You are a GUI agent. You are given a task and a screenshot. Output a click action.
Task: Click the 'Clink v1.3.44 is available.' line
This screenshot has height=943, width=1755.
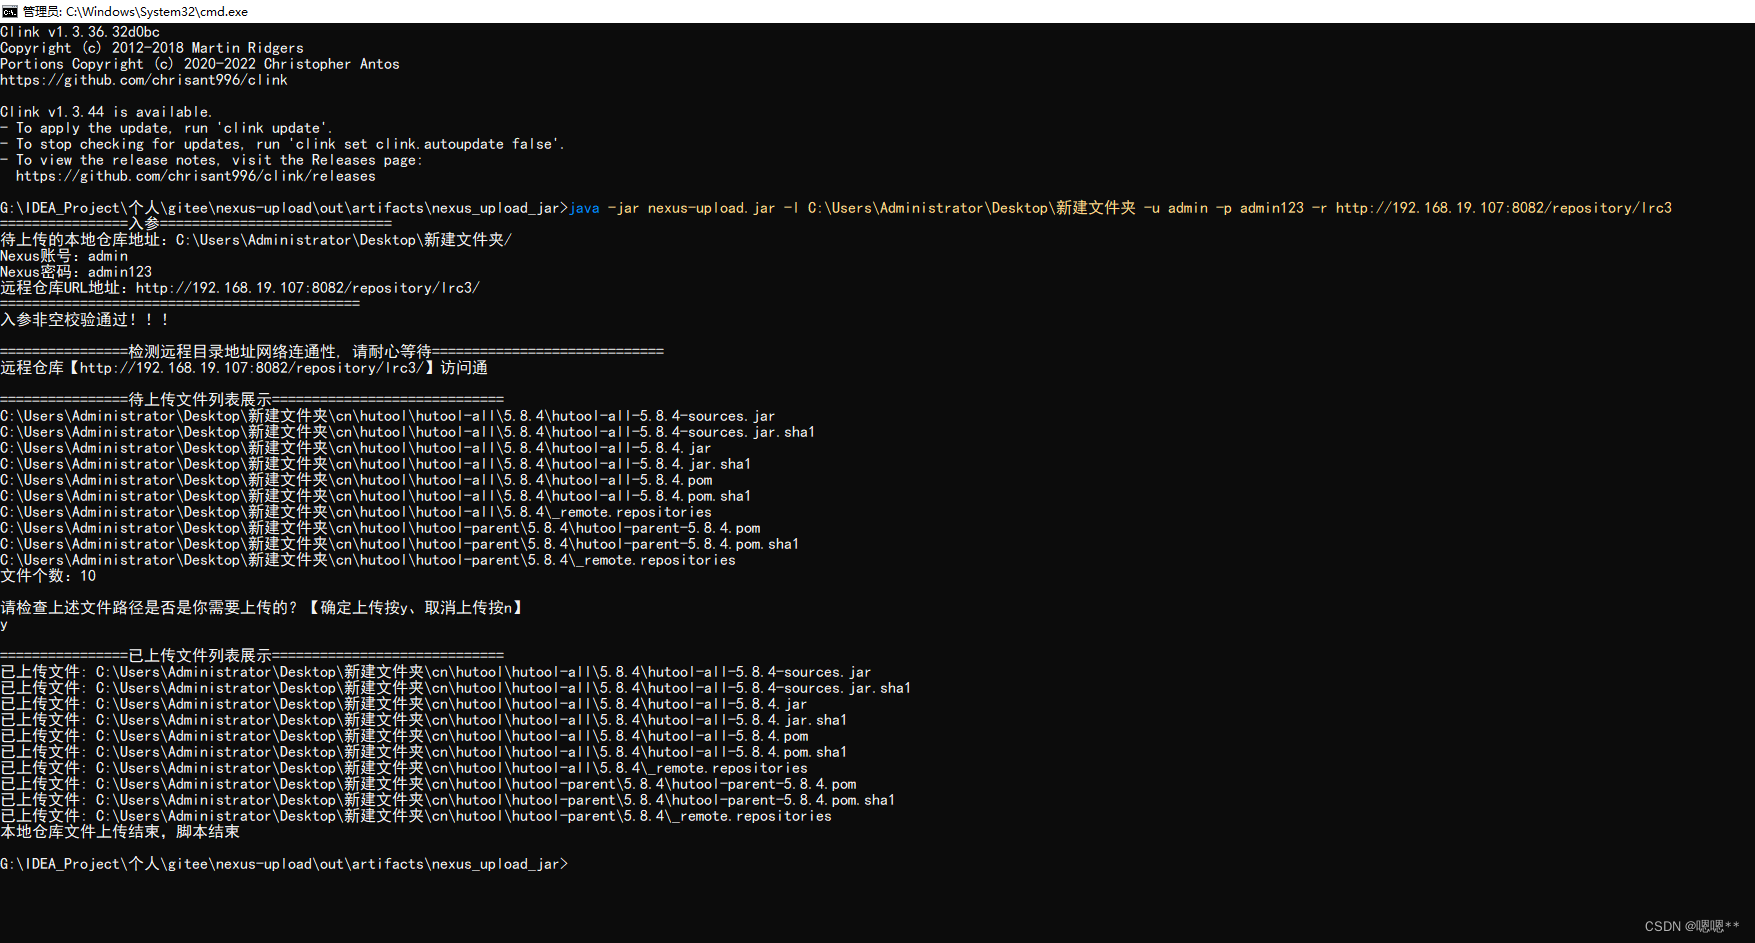106,112
